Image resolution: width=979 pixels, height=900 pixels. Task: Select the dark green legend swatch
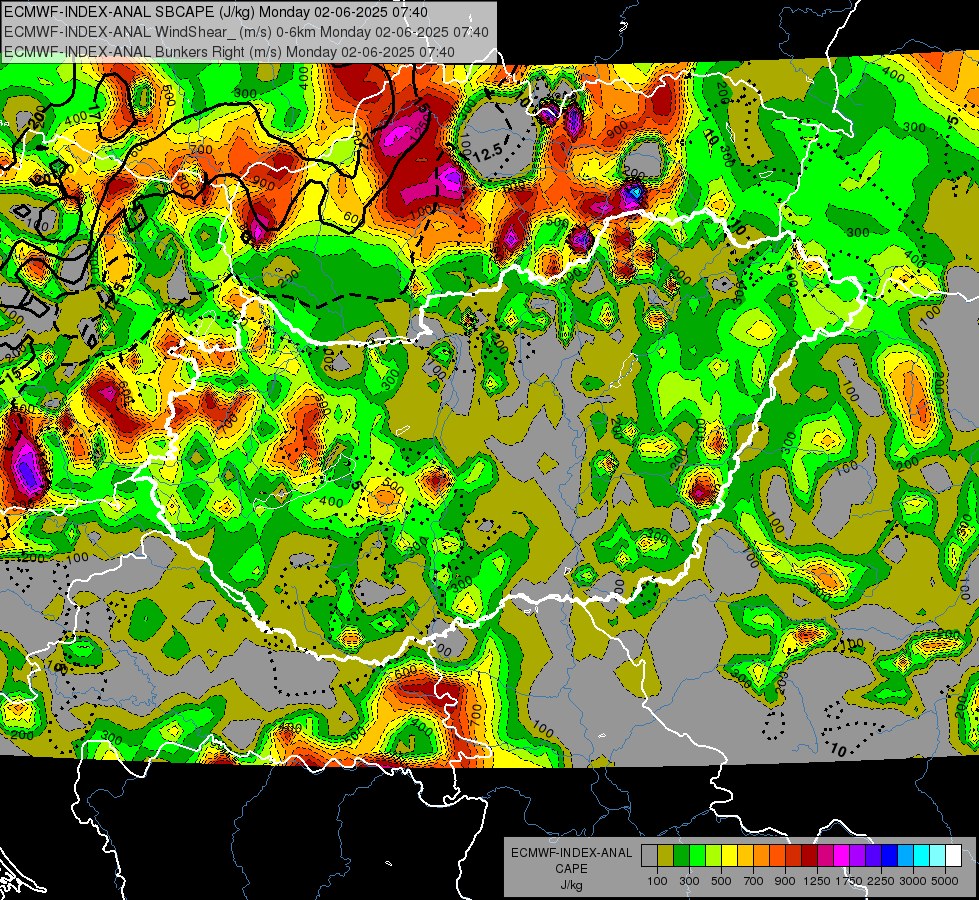[681, 856]
